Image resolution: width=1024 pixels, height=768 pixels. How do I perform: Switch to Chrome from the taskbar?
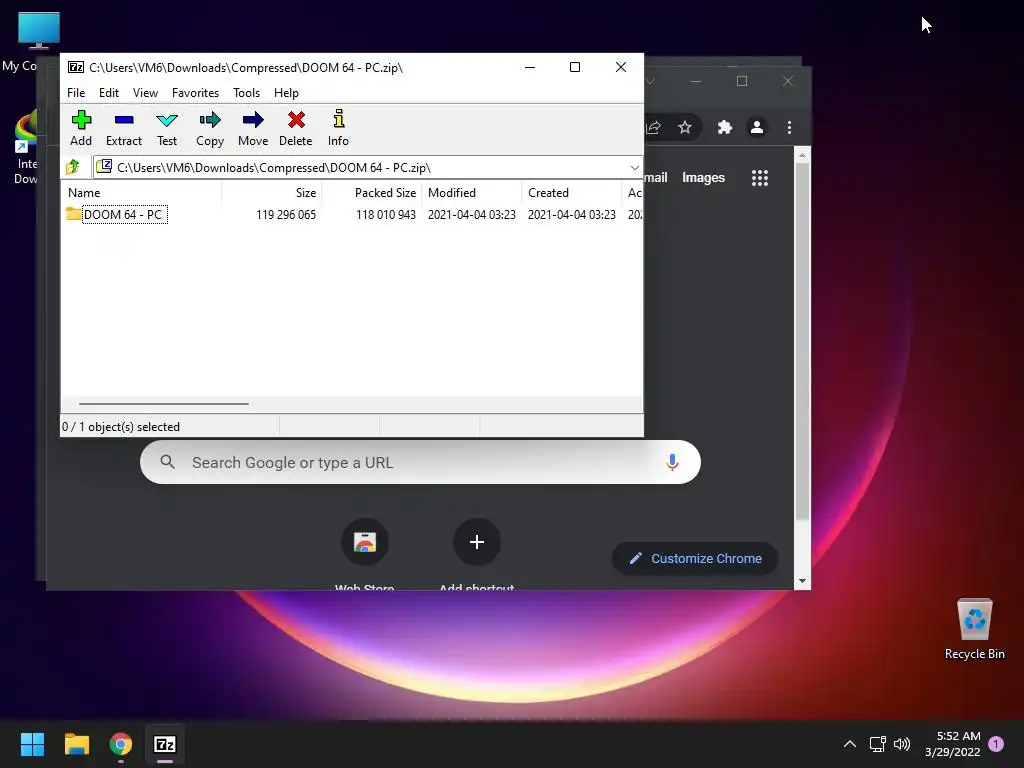[121, 744]
